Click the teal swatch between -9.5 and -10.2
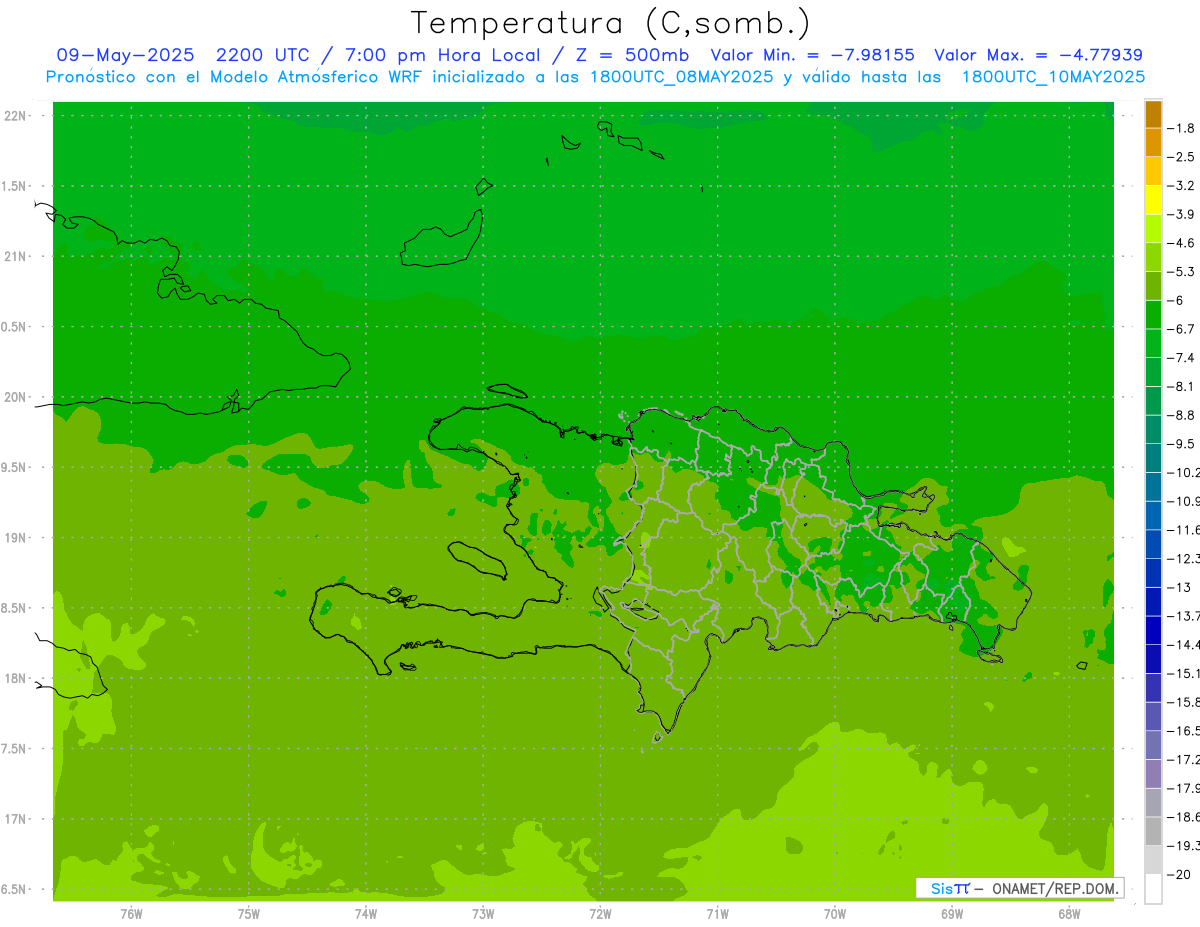This screenshot has width=1200, height=927. point(1153,458)
